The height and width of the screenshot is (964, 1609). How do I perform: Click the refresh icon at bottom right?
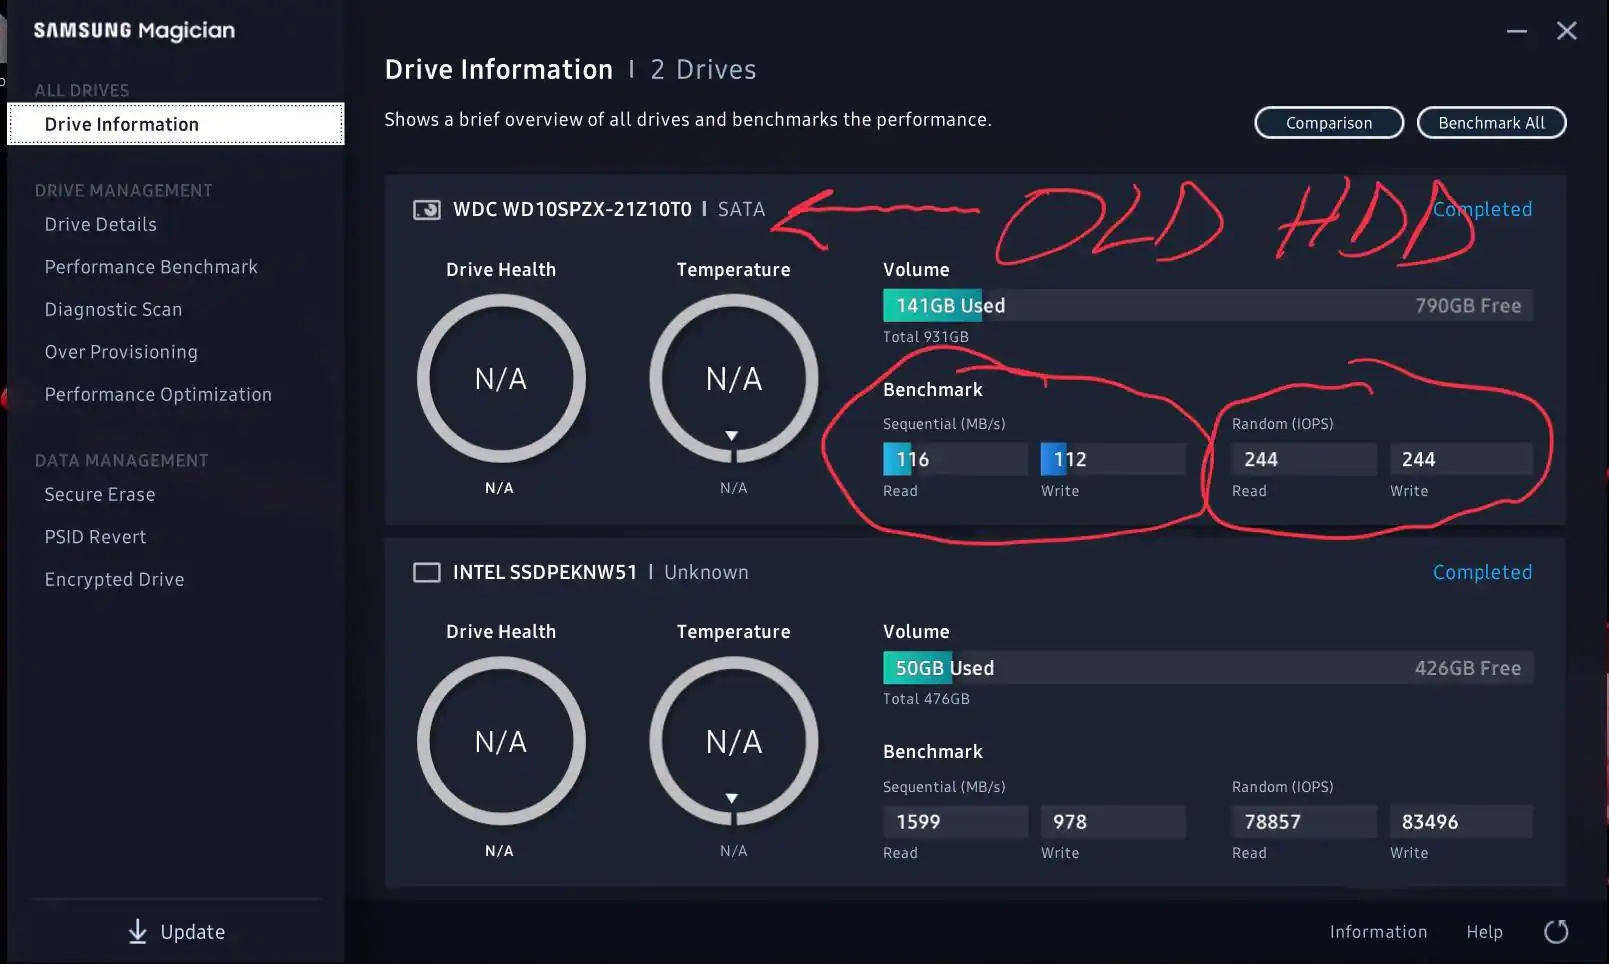pos(1556,932)
